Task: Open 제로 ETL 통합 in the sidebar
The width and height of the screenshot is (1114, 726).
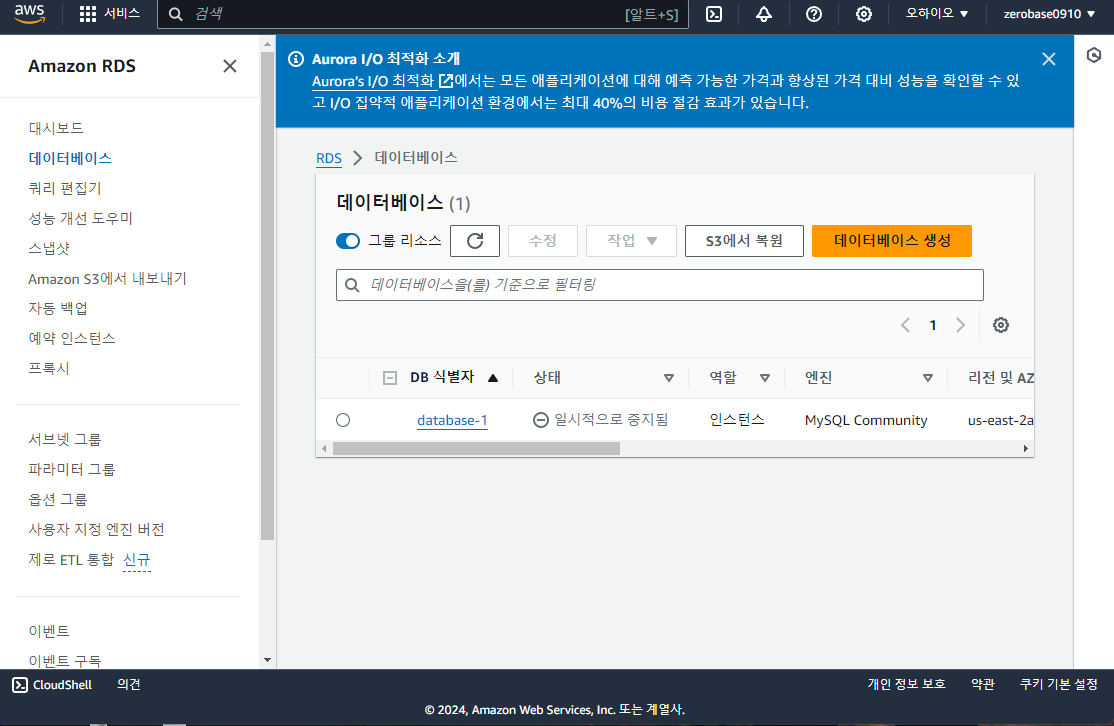Action: [x=71, y=559]
